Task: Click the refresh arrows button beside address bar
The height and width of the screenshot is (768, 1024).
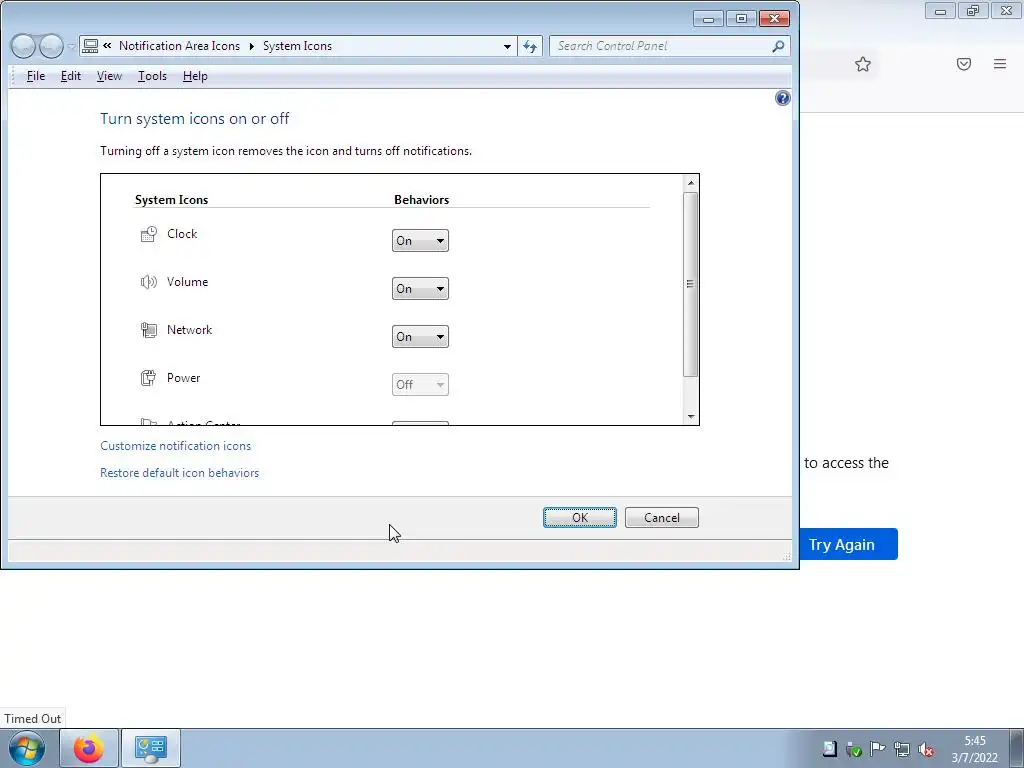Action: point(530,46)
